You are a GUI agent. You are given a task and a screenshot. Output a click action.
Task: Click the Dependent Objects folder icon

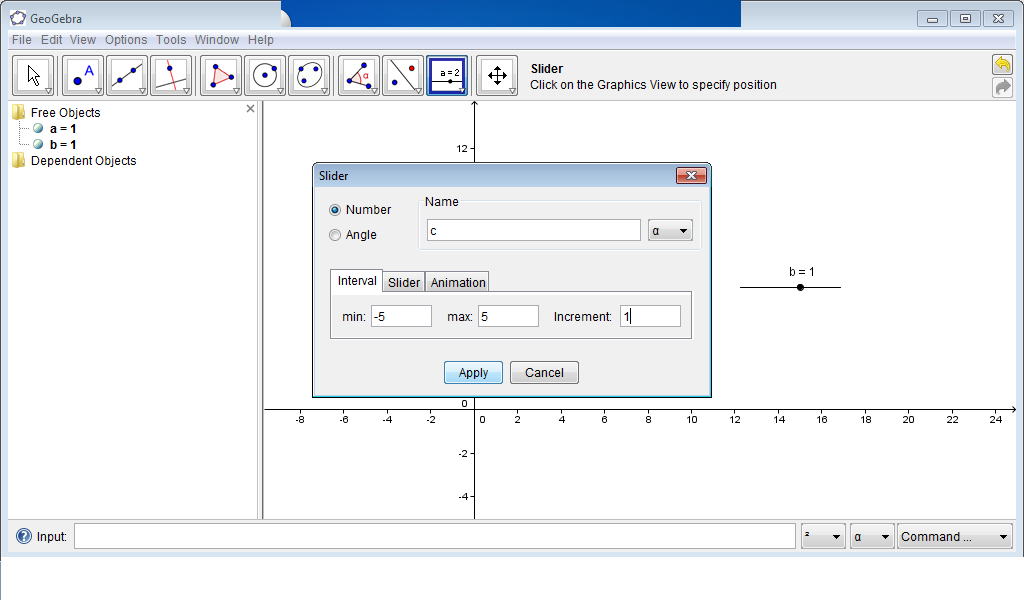point(19,161)
